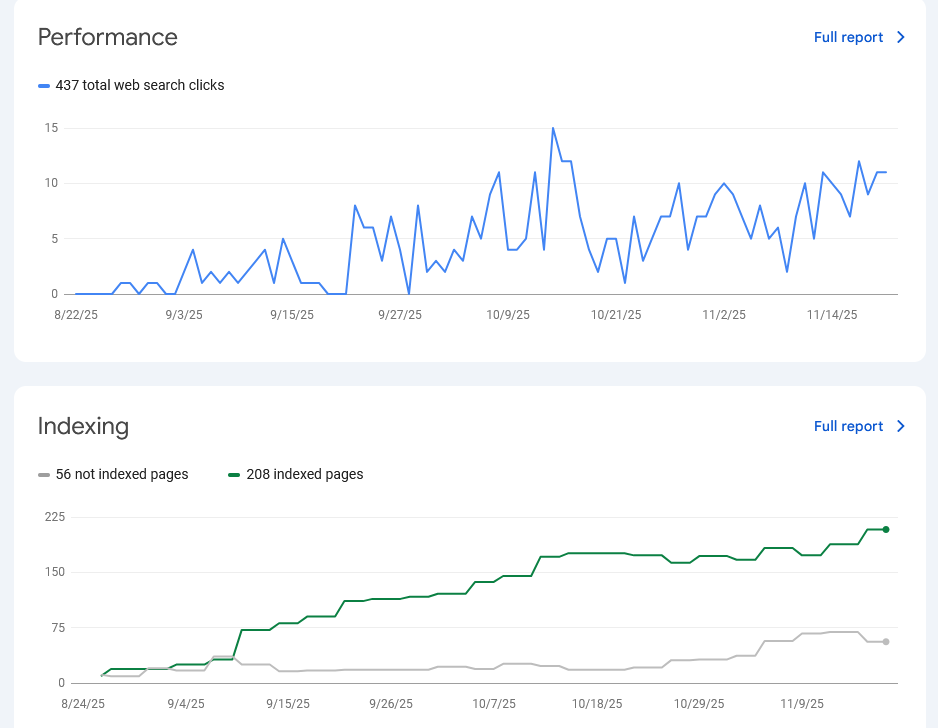This screenshot has width=938, height=728.
Task: Click the blue legend dash for web search clicks
Action: 44,85
